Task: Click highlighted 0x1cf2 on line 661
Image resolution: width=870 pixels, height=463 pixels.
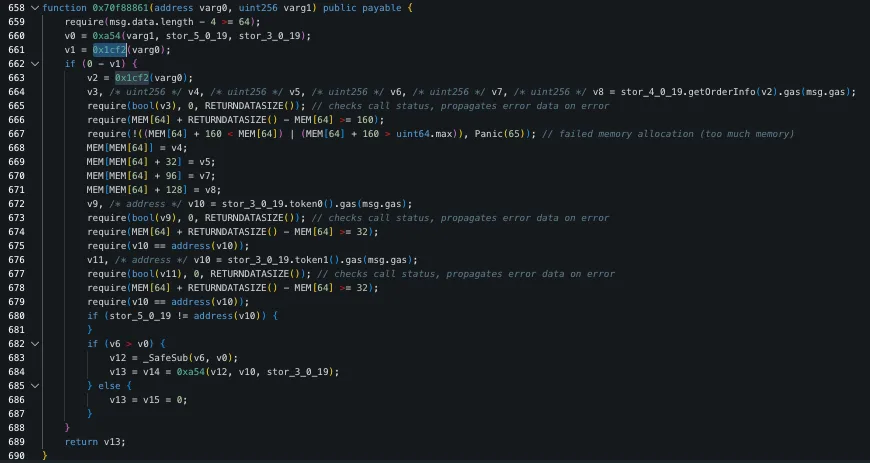Action: coord(109,50)
